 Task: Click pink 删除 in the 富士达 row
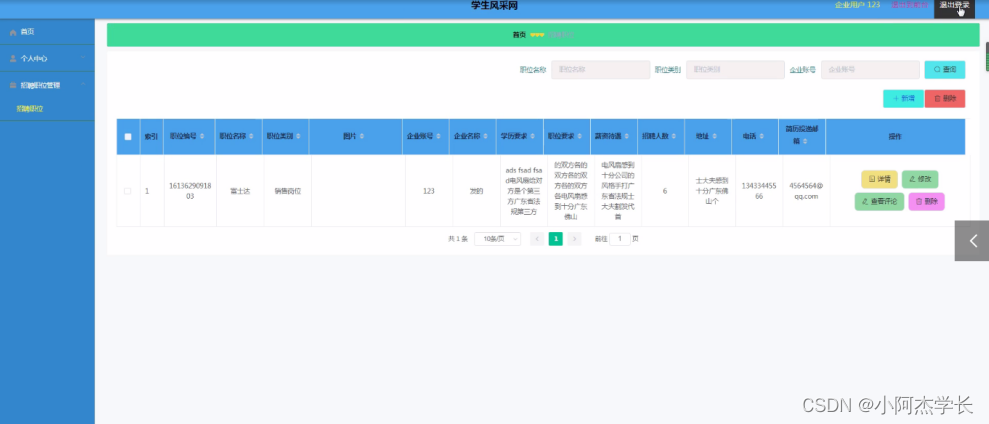(x=927, y=201)
